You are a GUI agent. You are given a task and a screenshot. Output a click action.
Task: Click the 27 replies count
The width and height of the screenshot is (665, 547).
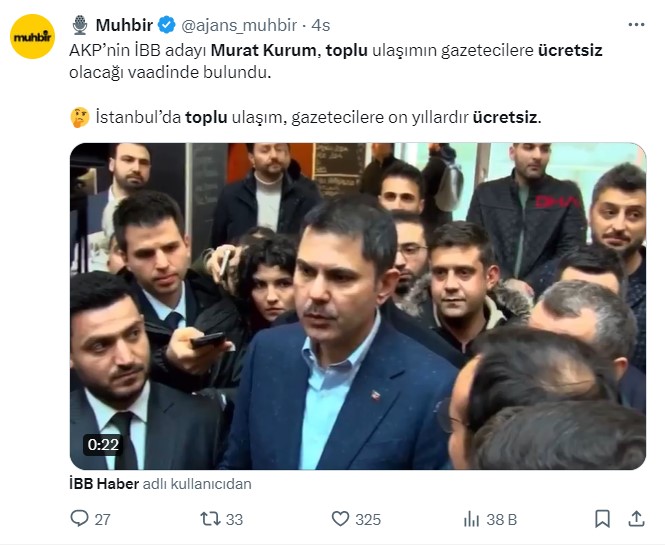click(103, 519)
